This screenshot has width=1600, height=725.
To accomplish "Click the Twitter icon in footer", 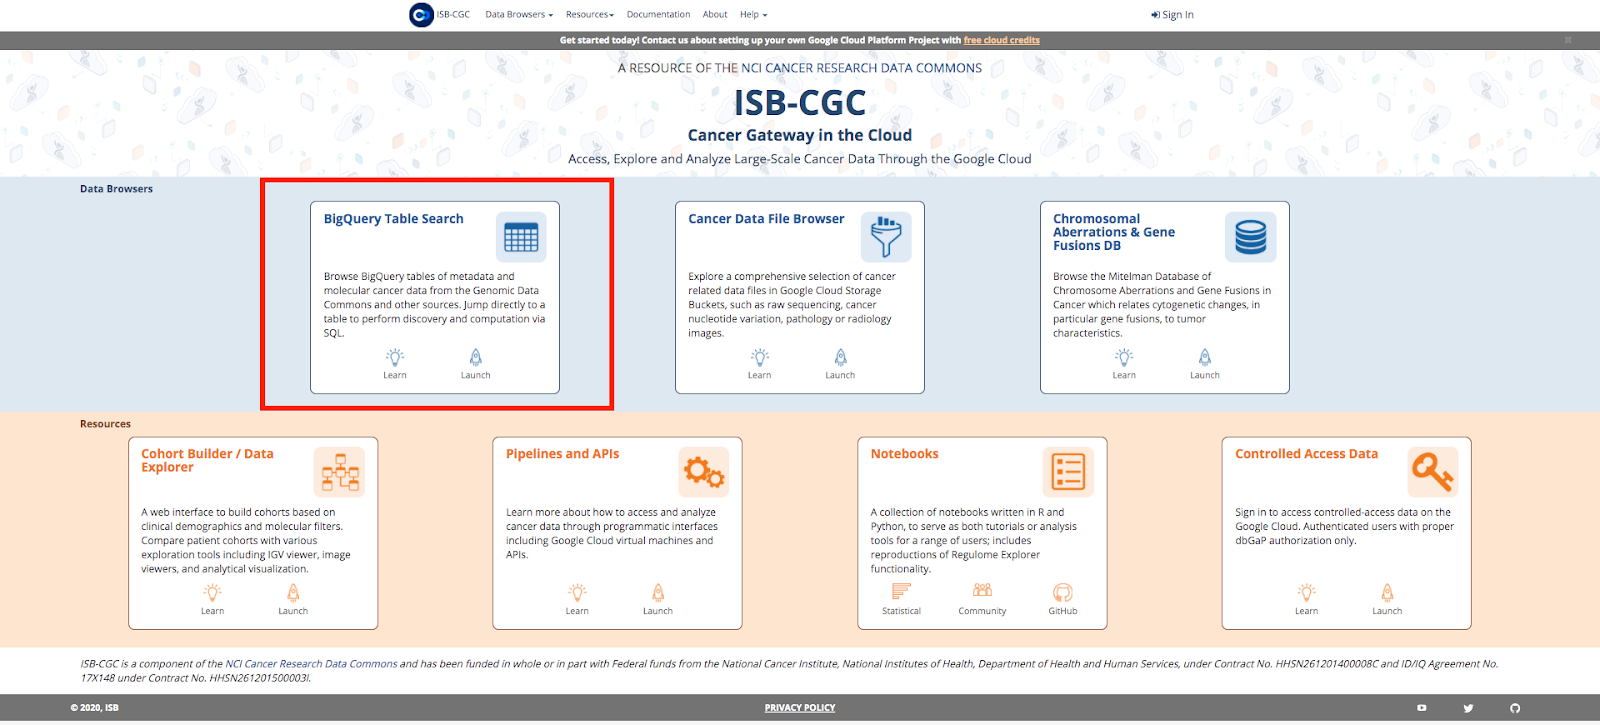I will click(1468, 708).
